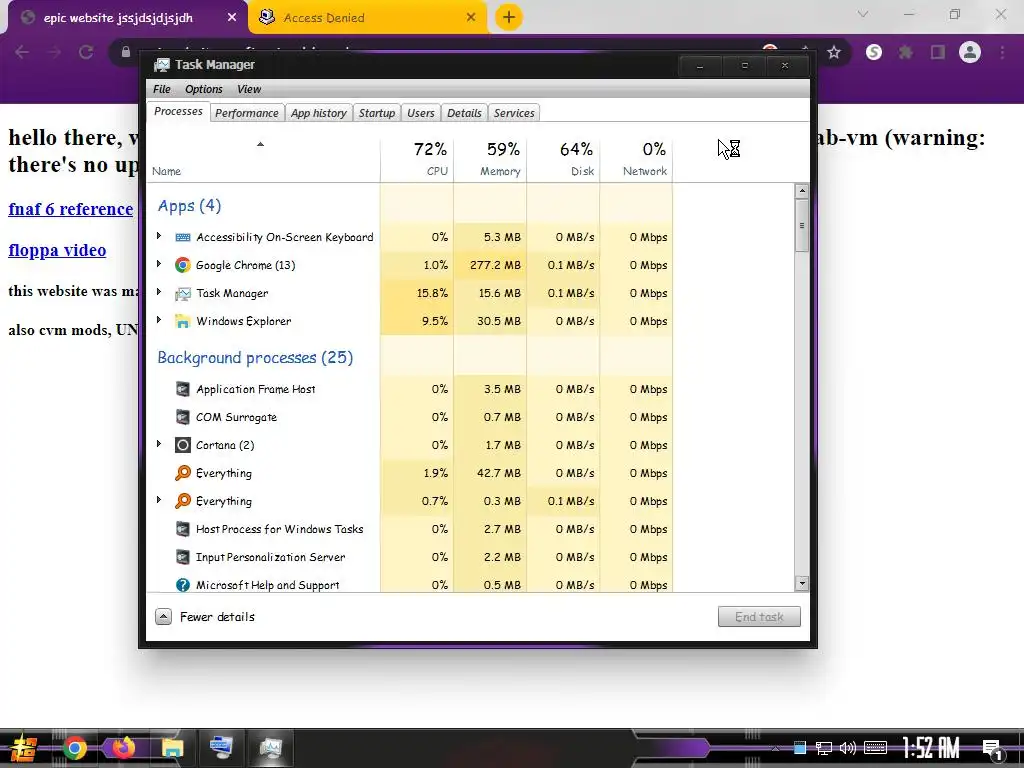
Task: Open the floppa video link
Action: pos(57,250)
